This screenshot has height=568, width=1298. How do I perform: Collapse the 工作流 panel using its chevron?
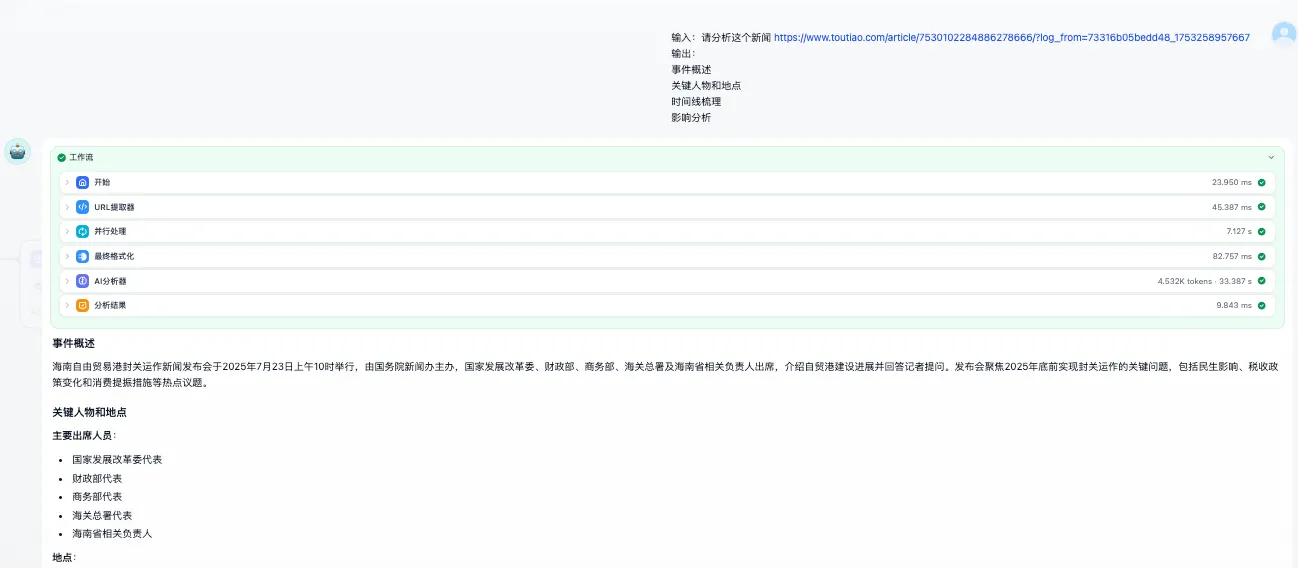[x=1271, y=157]
